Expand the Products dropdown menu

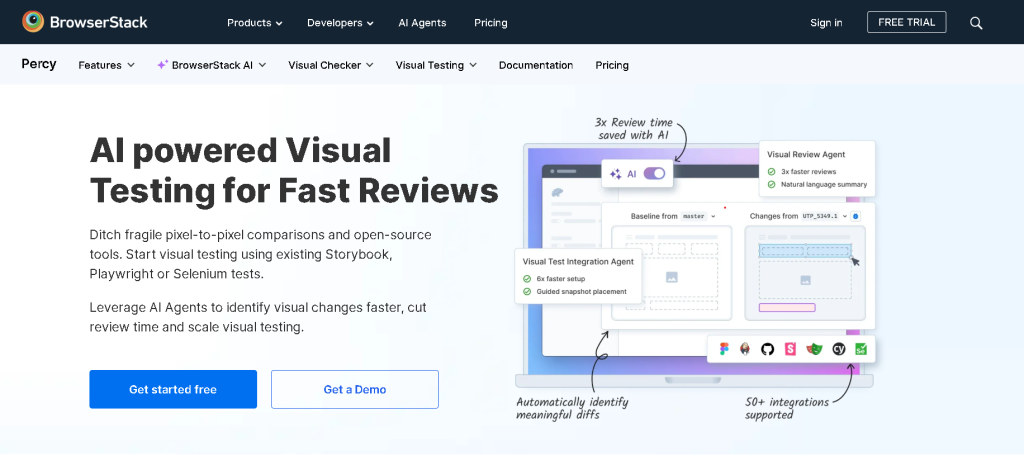[255, 23]
